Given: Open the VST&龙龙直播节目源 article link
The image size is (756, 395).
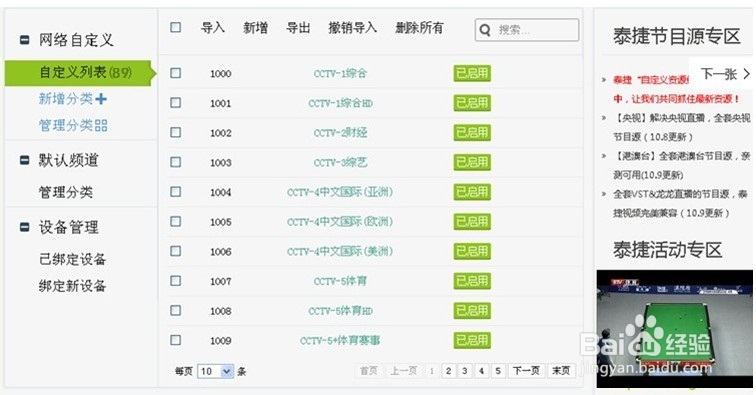Looking at the screenshot, I should coord(680,204).
